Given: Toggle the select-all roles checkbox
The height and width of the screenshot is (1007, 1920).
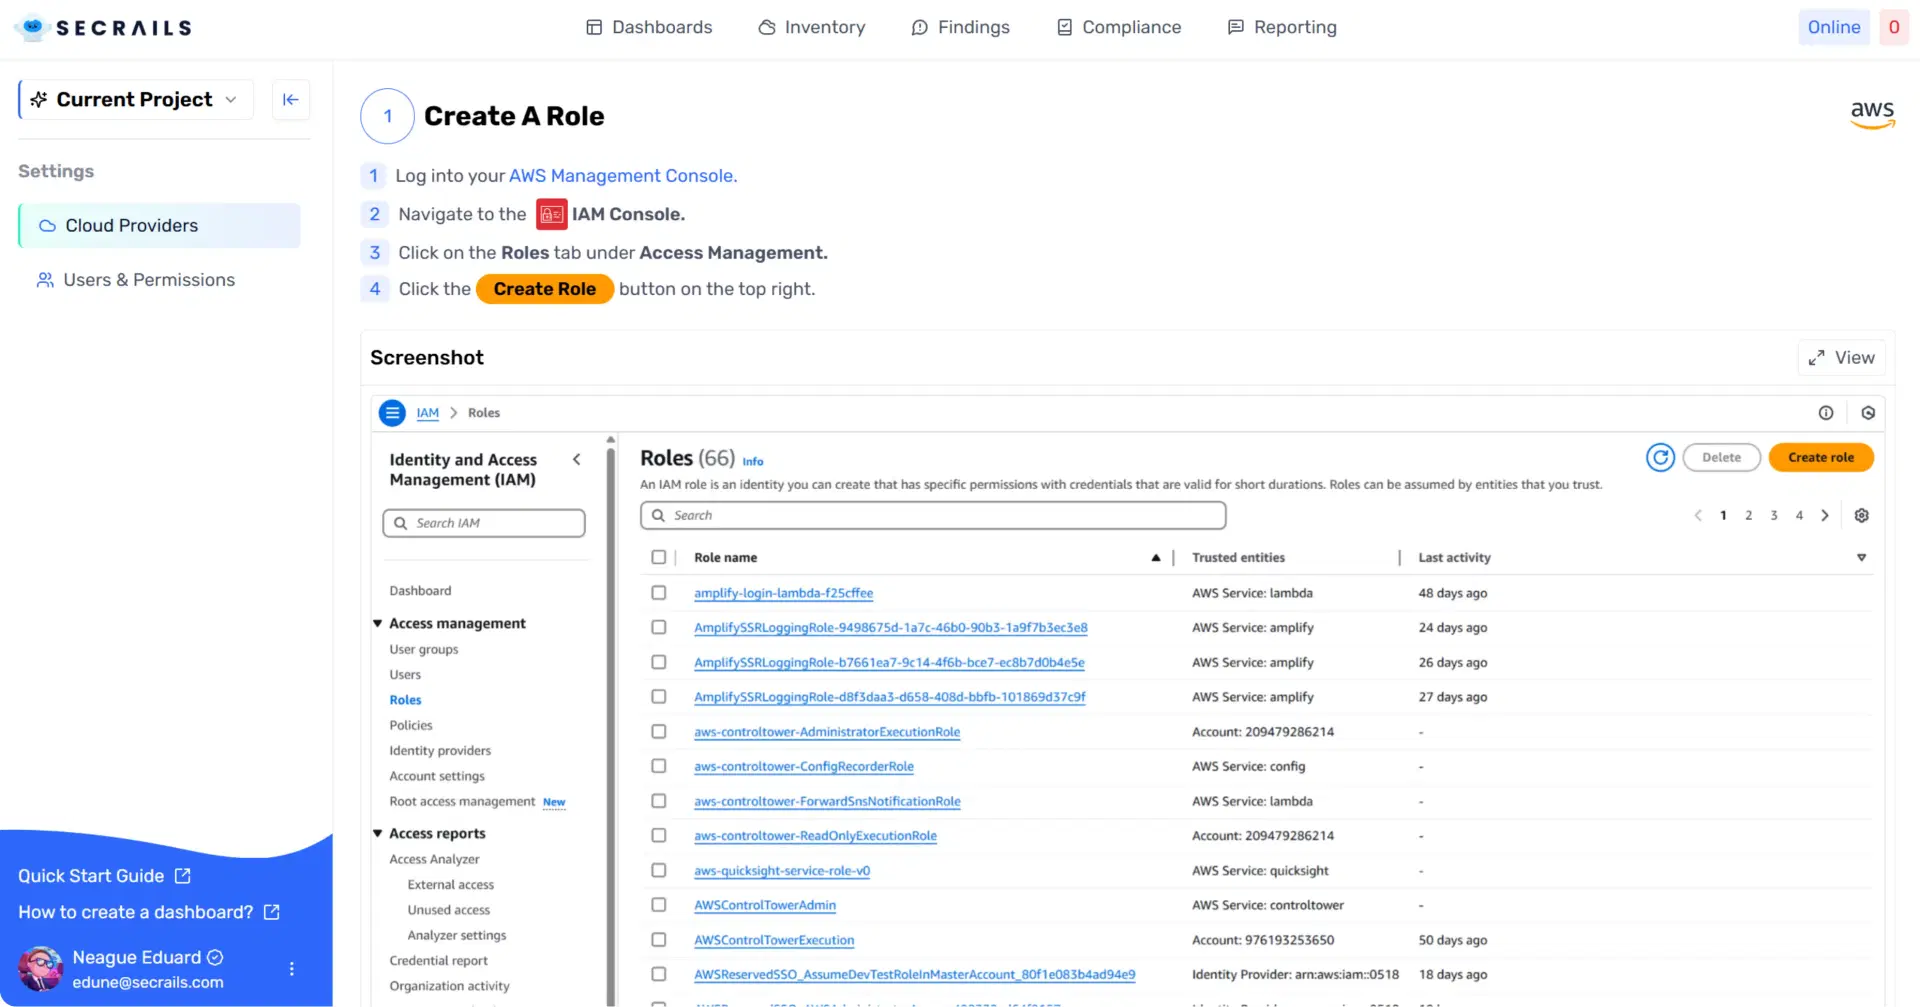Looking at the screenshot, I should tap(658, 557).
